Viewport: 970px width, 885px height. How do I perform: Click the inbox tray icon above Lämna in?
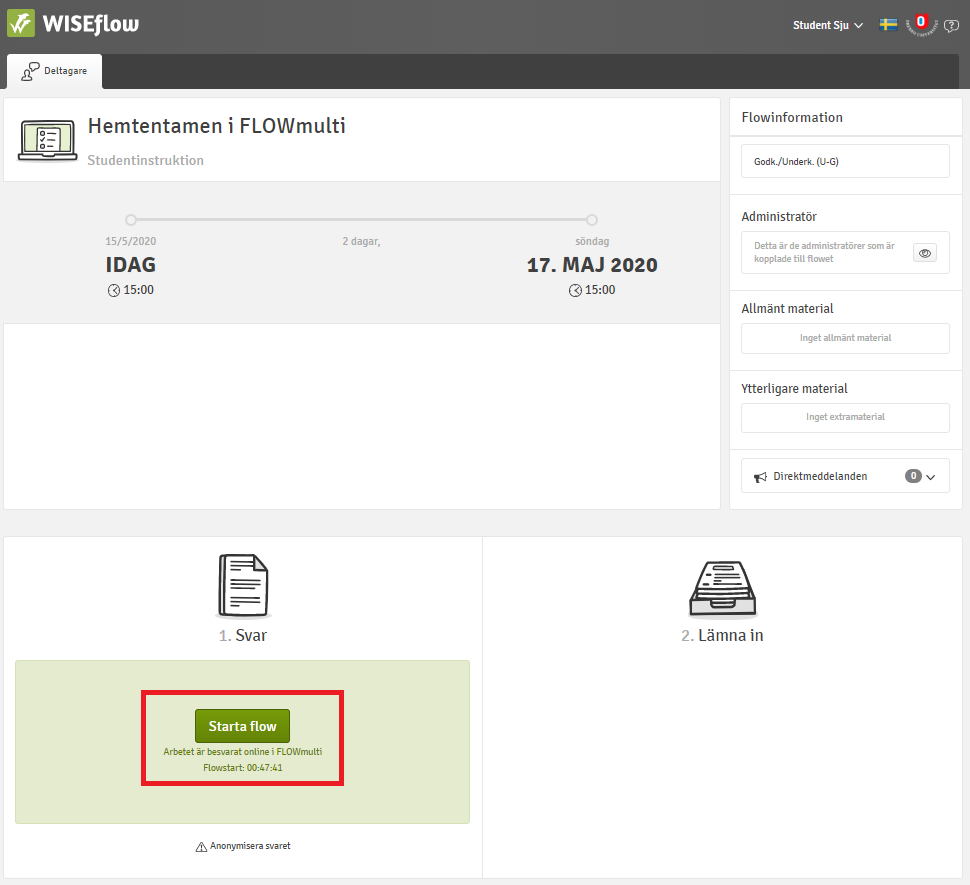click(722, 589)
